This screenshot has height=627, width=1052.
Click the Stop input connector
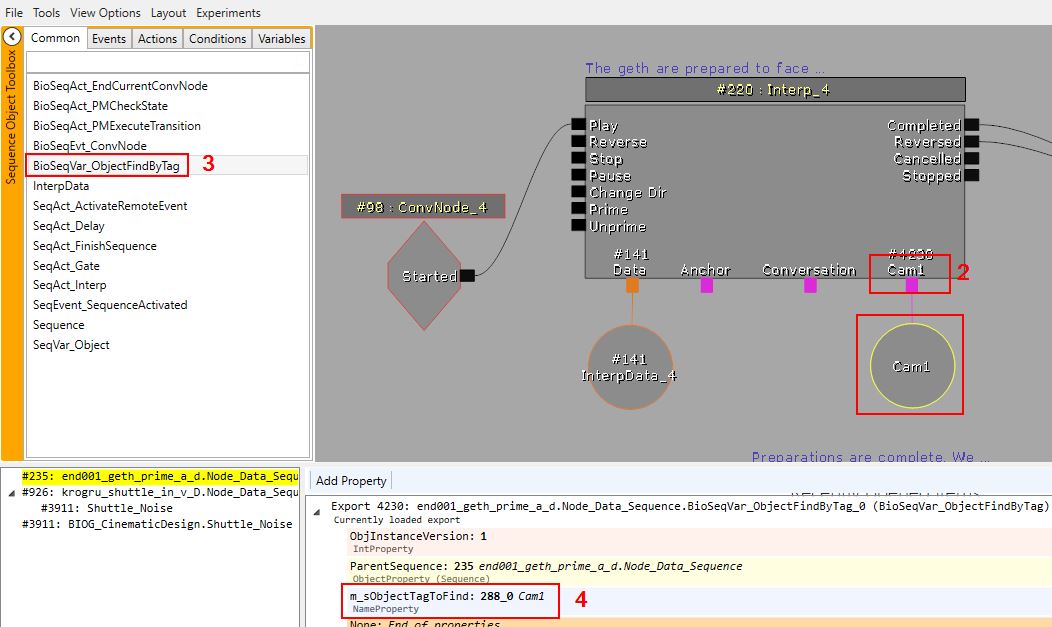[578, 158]
